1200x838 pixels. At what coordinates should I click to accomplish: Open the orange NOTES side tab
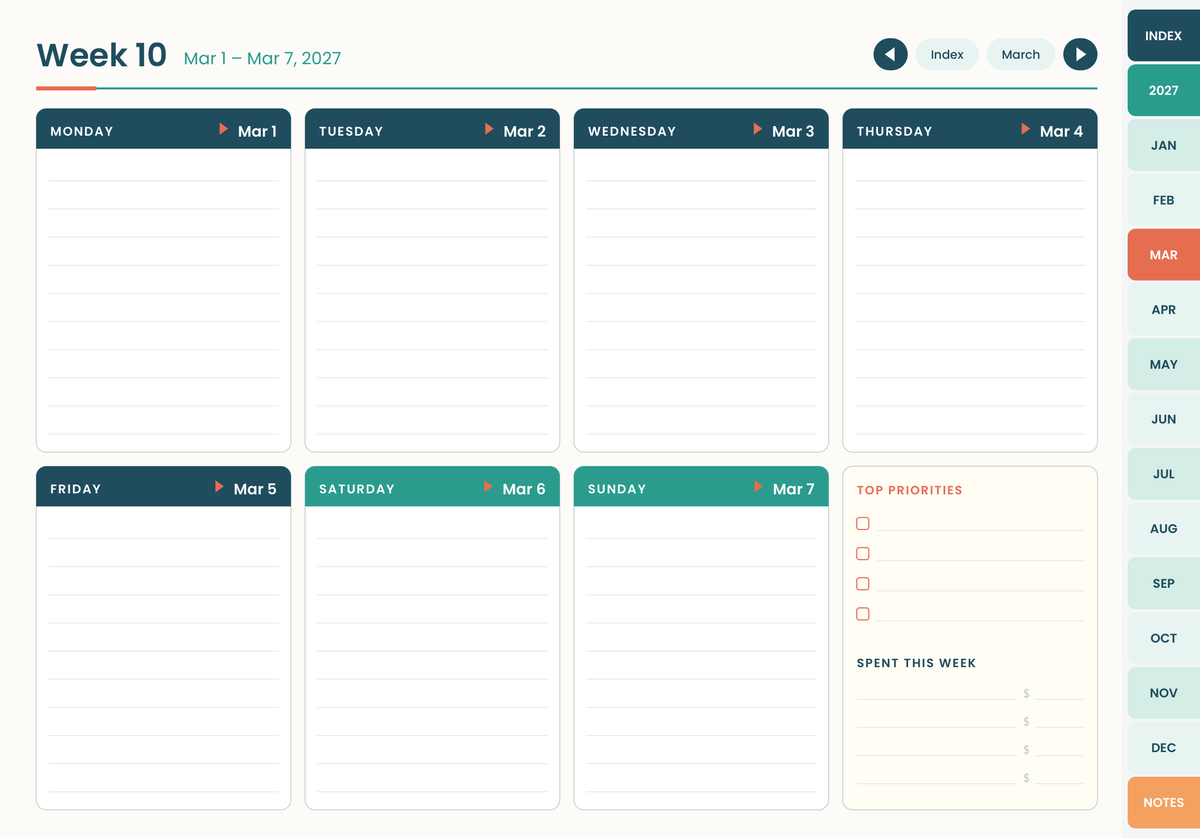point(1164,802)
